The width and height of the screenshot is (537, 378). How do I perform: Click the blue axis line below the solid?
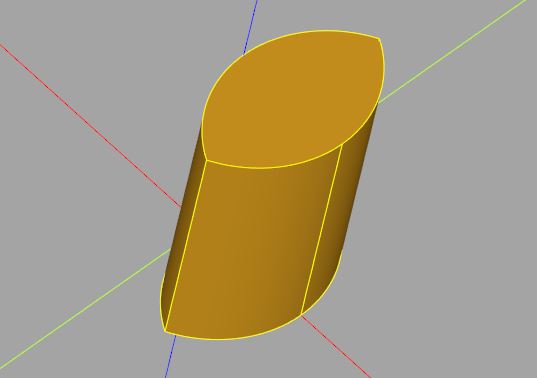tap(171, 356)
